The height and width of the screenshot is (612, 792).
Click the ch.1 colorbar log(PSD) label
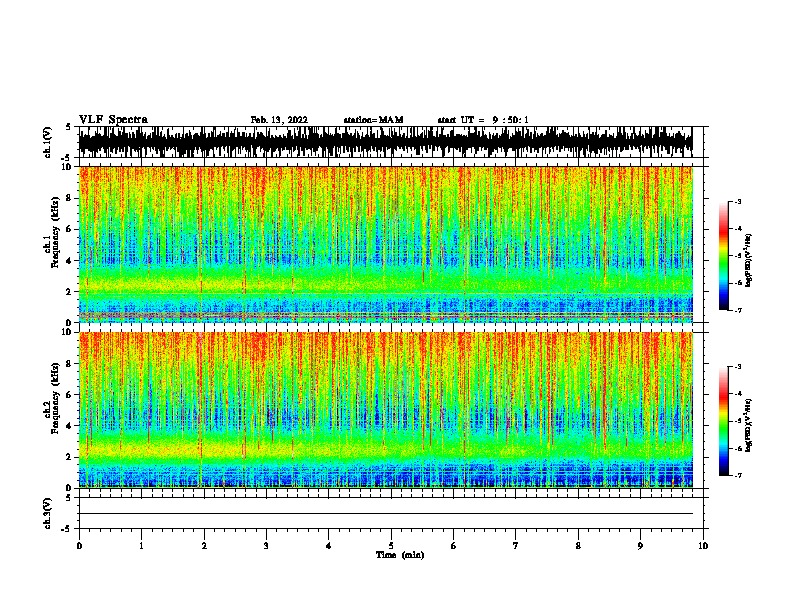[x=749, y=260]
